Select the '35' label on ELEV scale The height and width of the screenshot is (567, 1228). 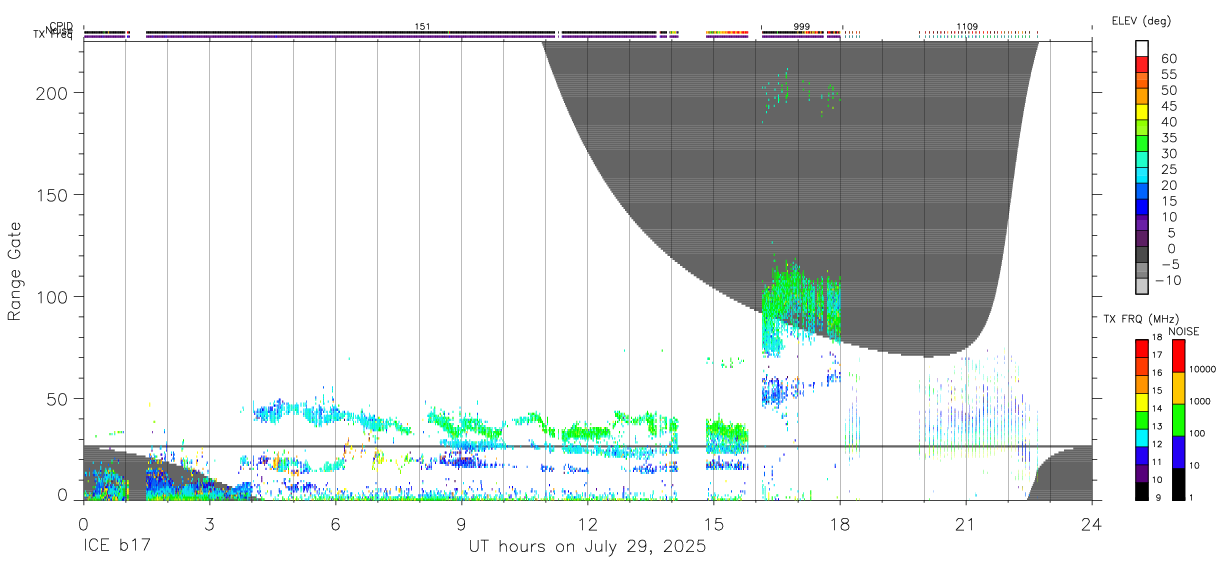(1167, 138)
